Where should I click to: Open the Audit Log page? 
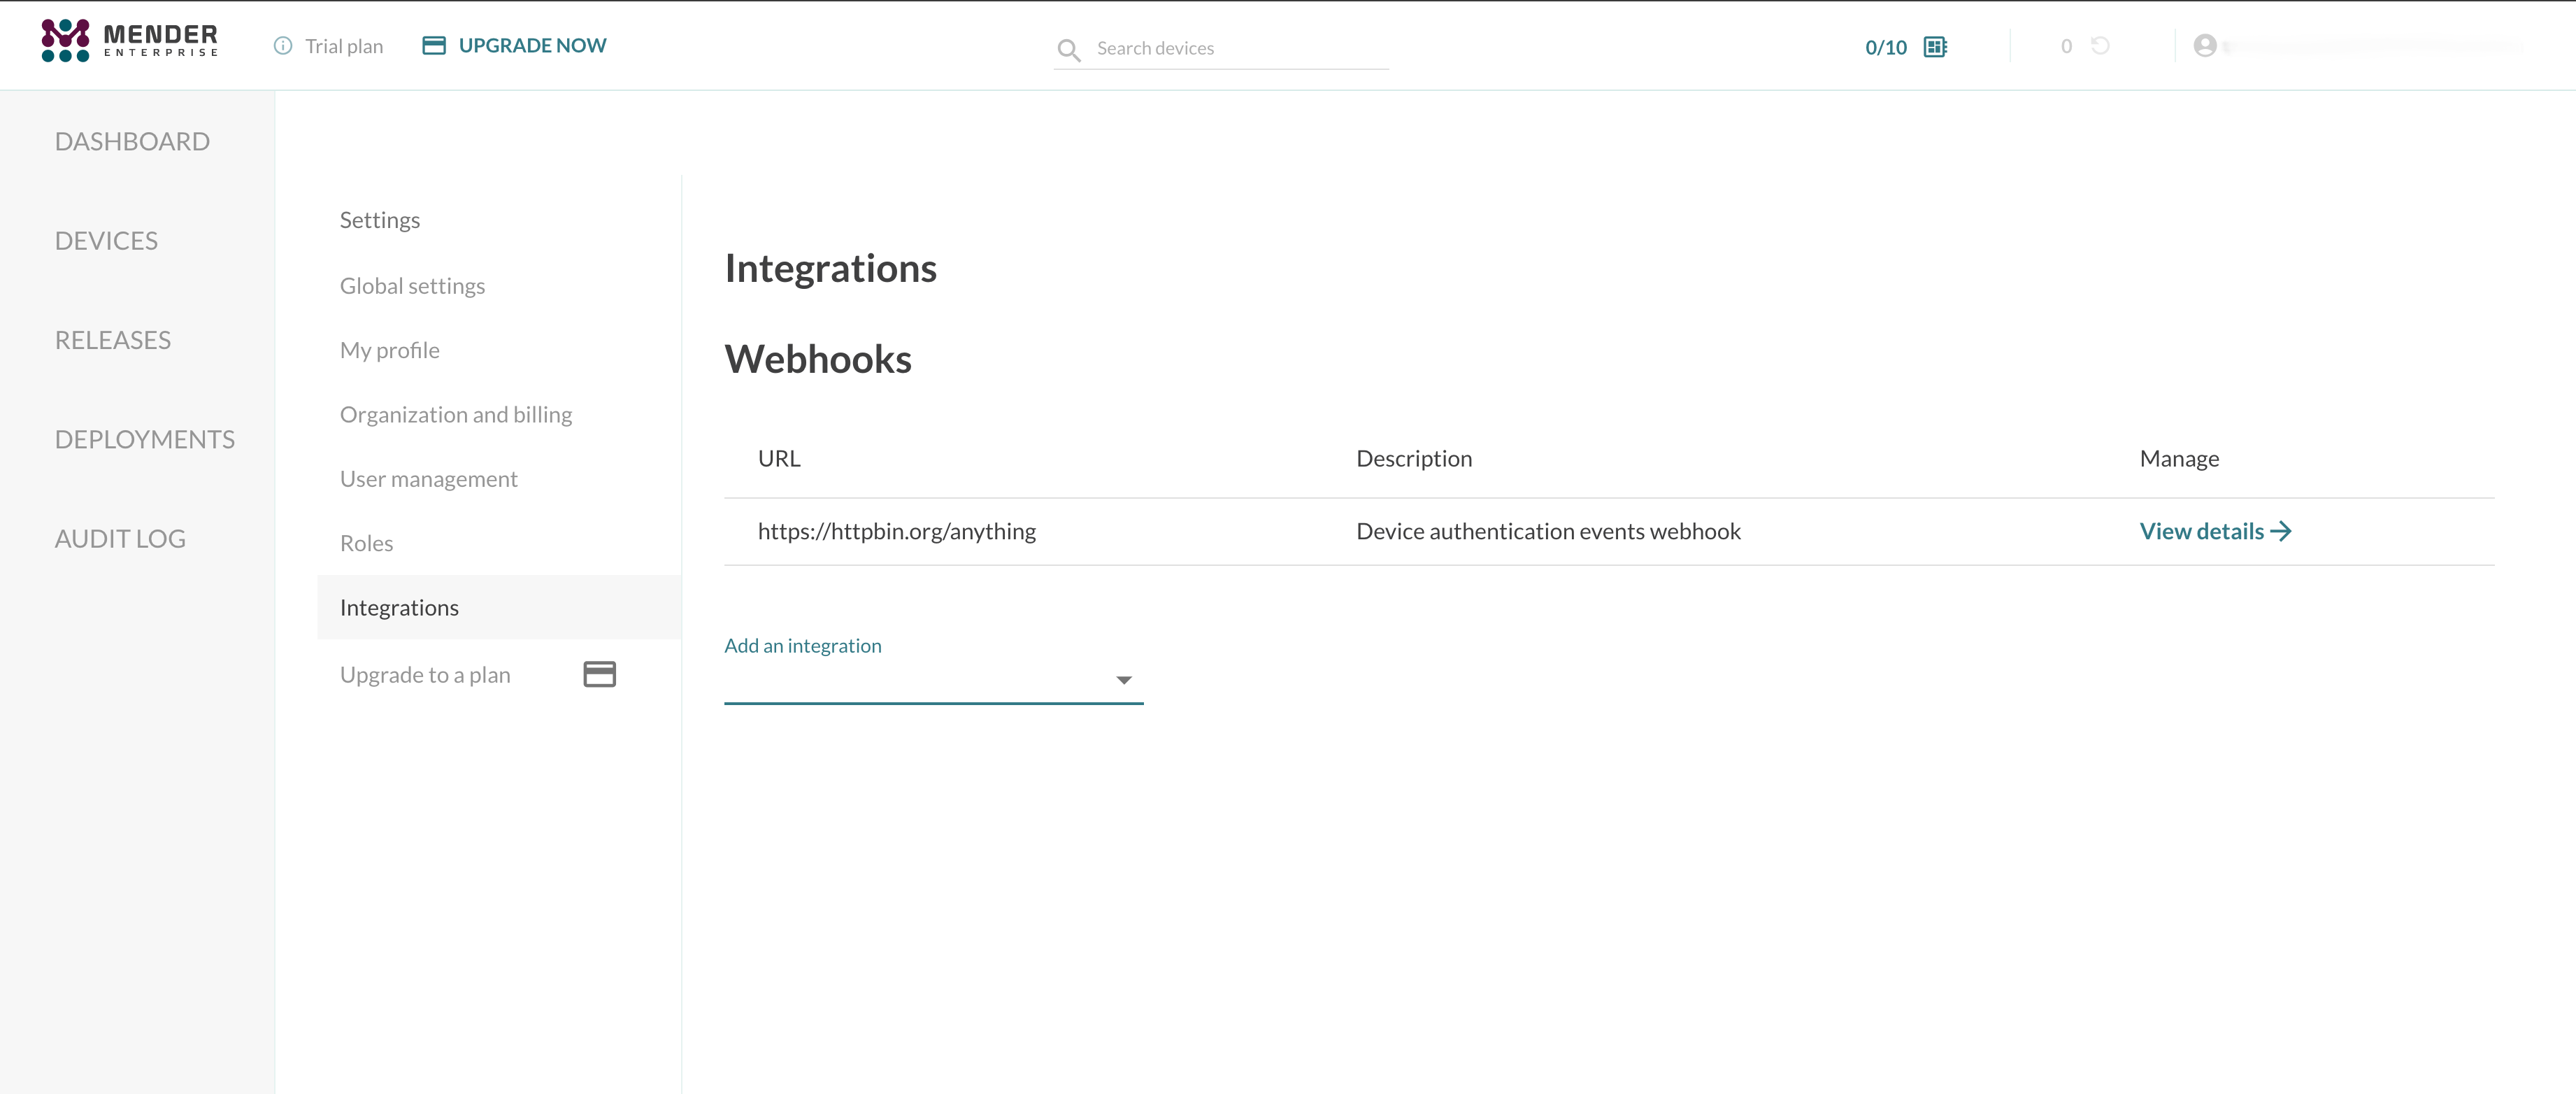pos(120,539)
